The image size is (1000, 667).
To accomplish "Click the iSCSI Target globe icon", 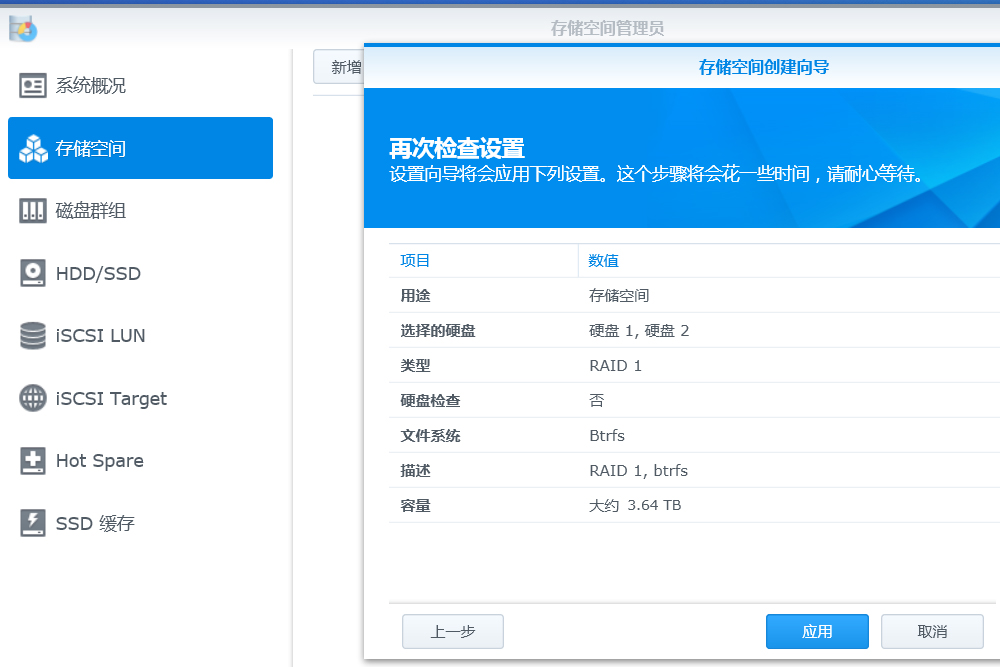I will (x=33, y=398).
